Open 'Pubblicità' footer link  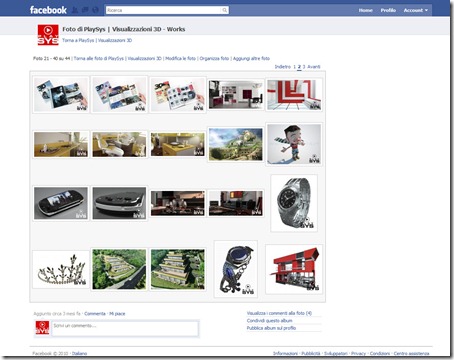tap(311, 353)
